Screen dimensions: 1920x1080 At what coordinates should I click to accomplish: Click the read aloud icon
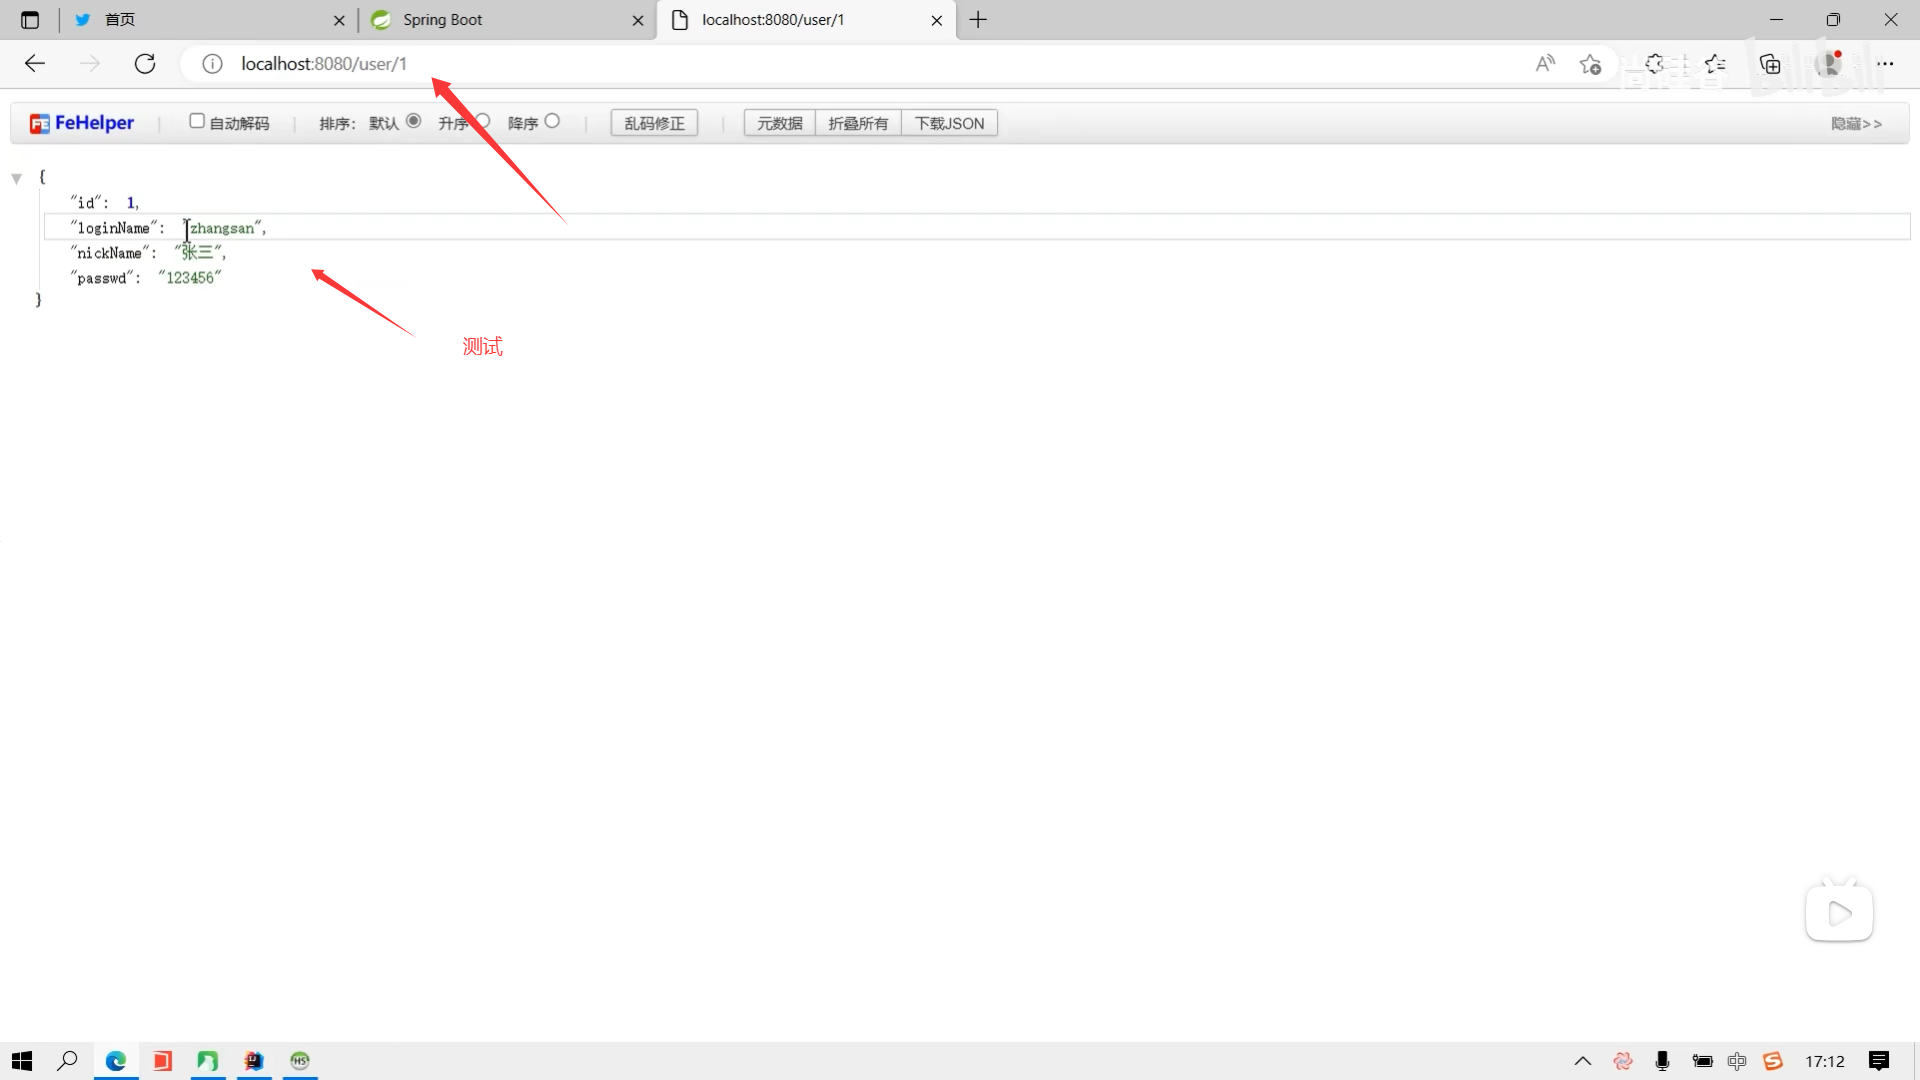(x=1545, y=64)
